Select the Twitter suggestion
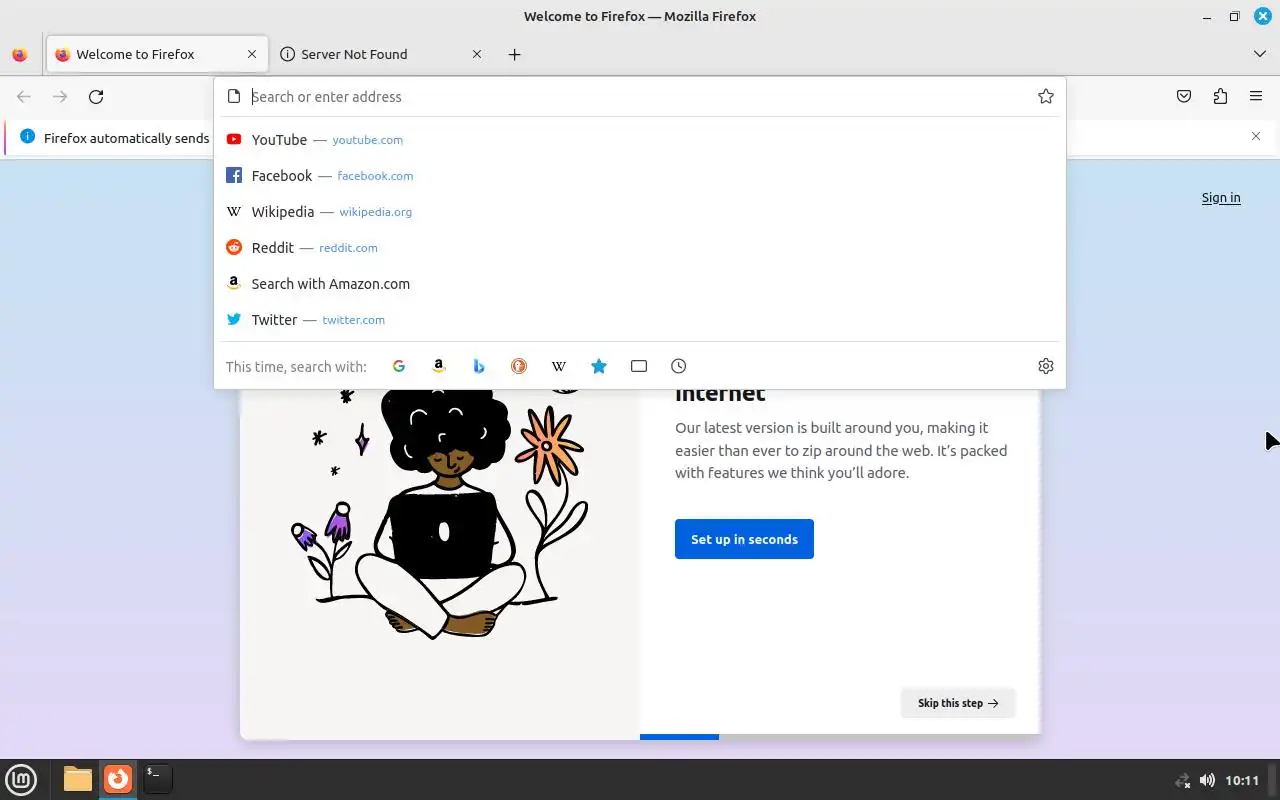The image size is (1280, 800). point(640,320)
